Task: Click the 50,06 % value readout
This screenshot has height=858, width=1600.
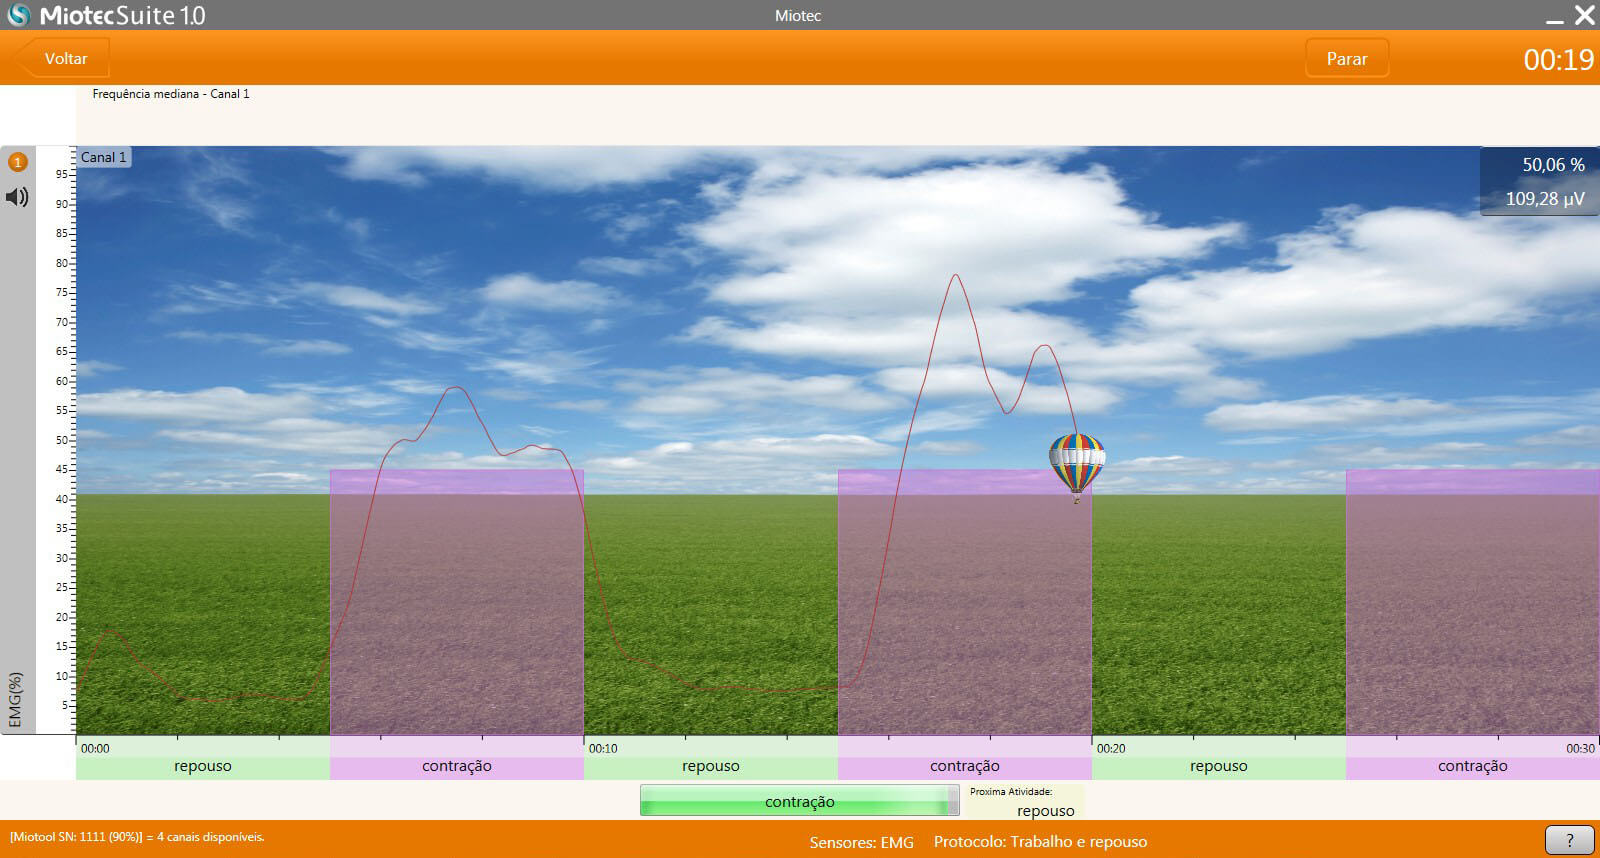Action: (x=1553, y=165)
